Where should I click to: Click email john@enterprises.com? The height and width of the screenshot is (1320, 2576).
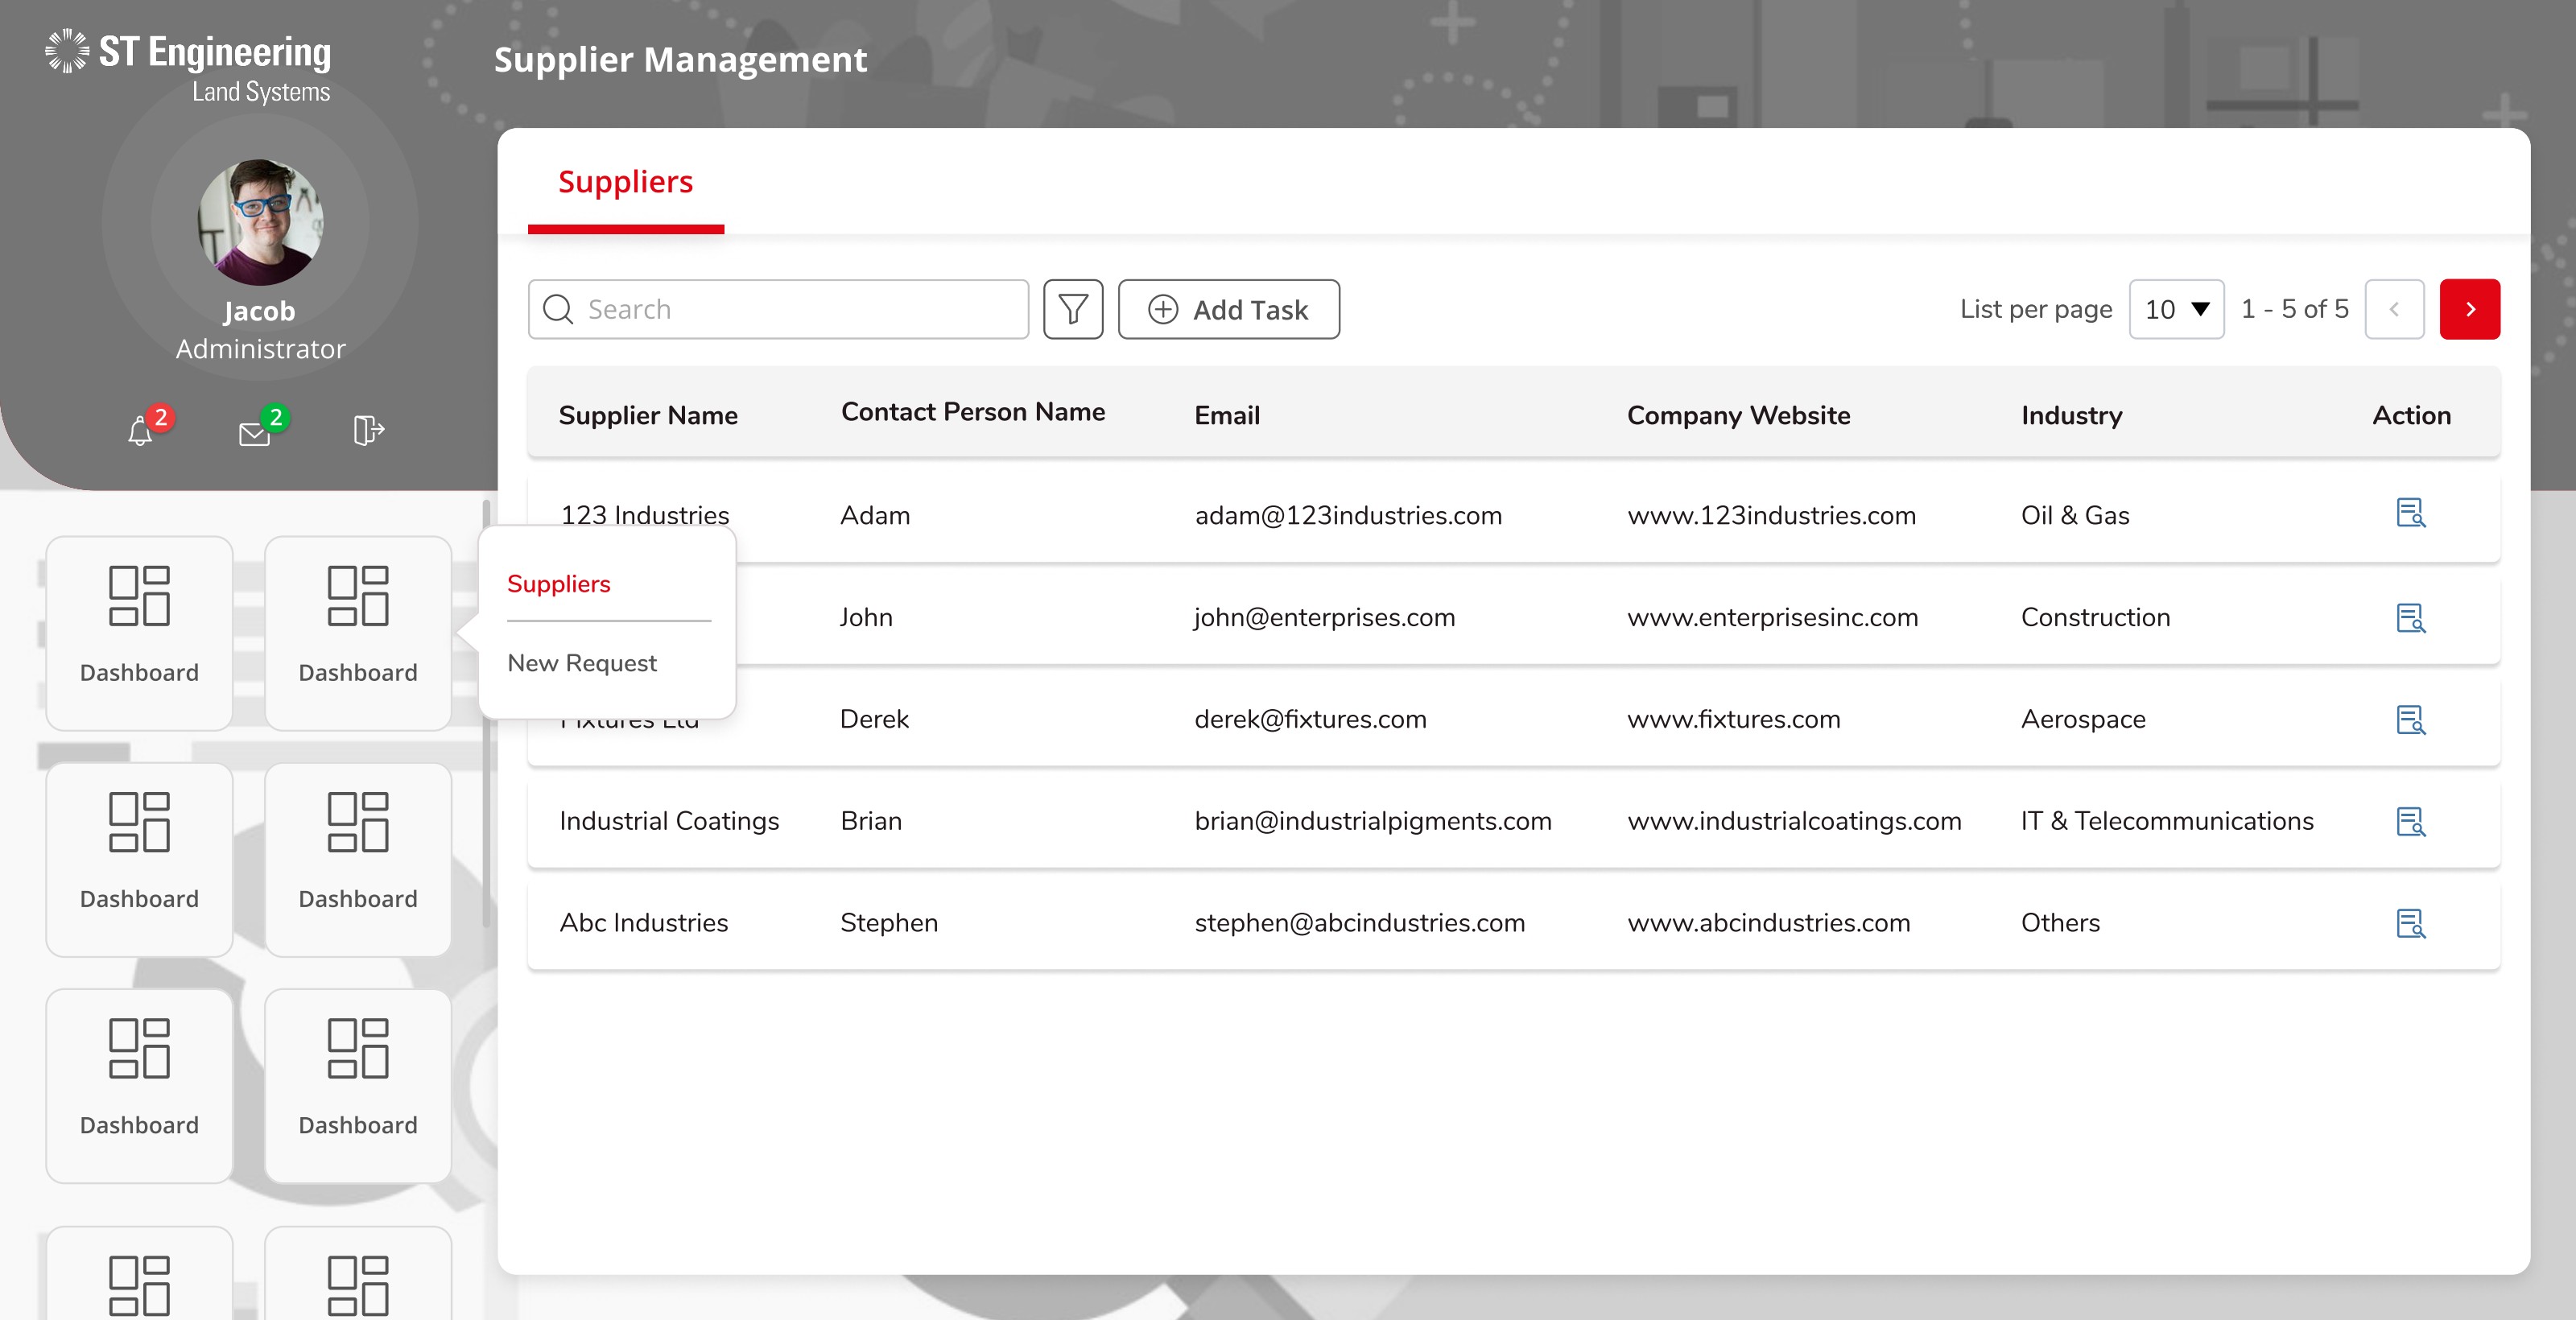(1324, 617)
